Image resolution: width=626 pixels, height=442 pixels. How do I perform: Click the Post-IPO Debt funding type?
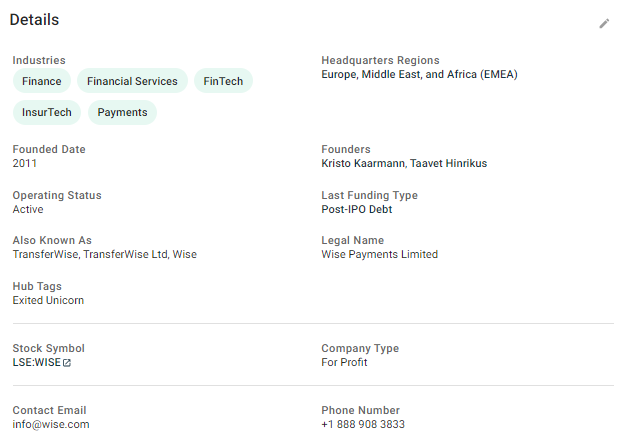pos(356,209)
